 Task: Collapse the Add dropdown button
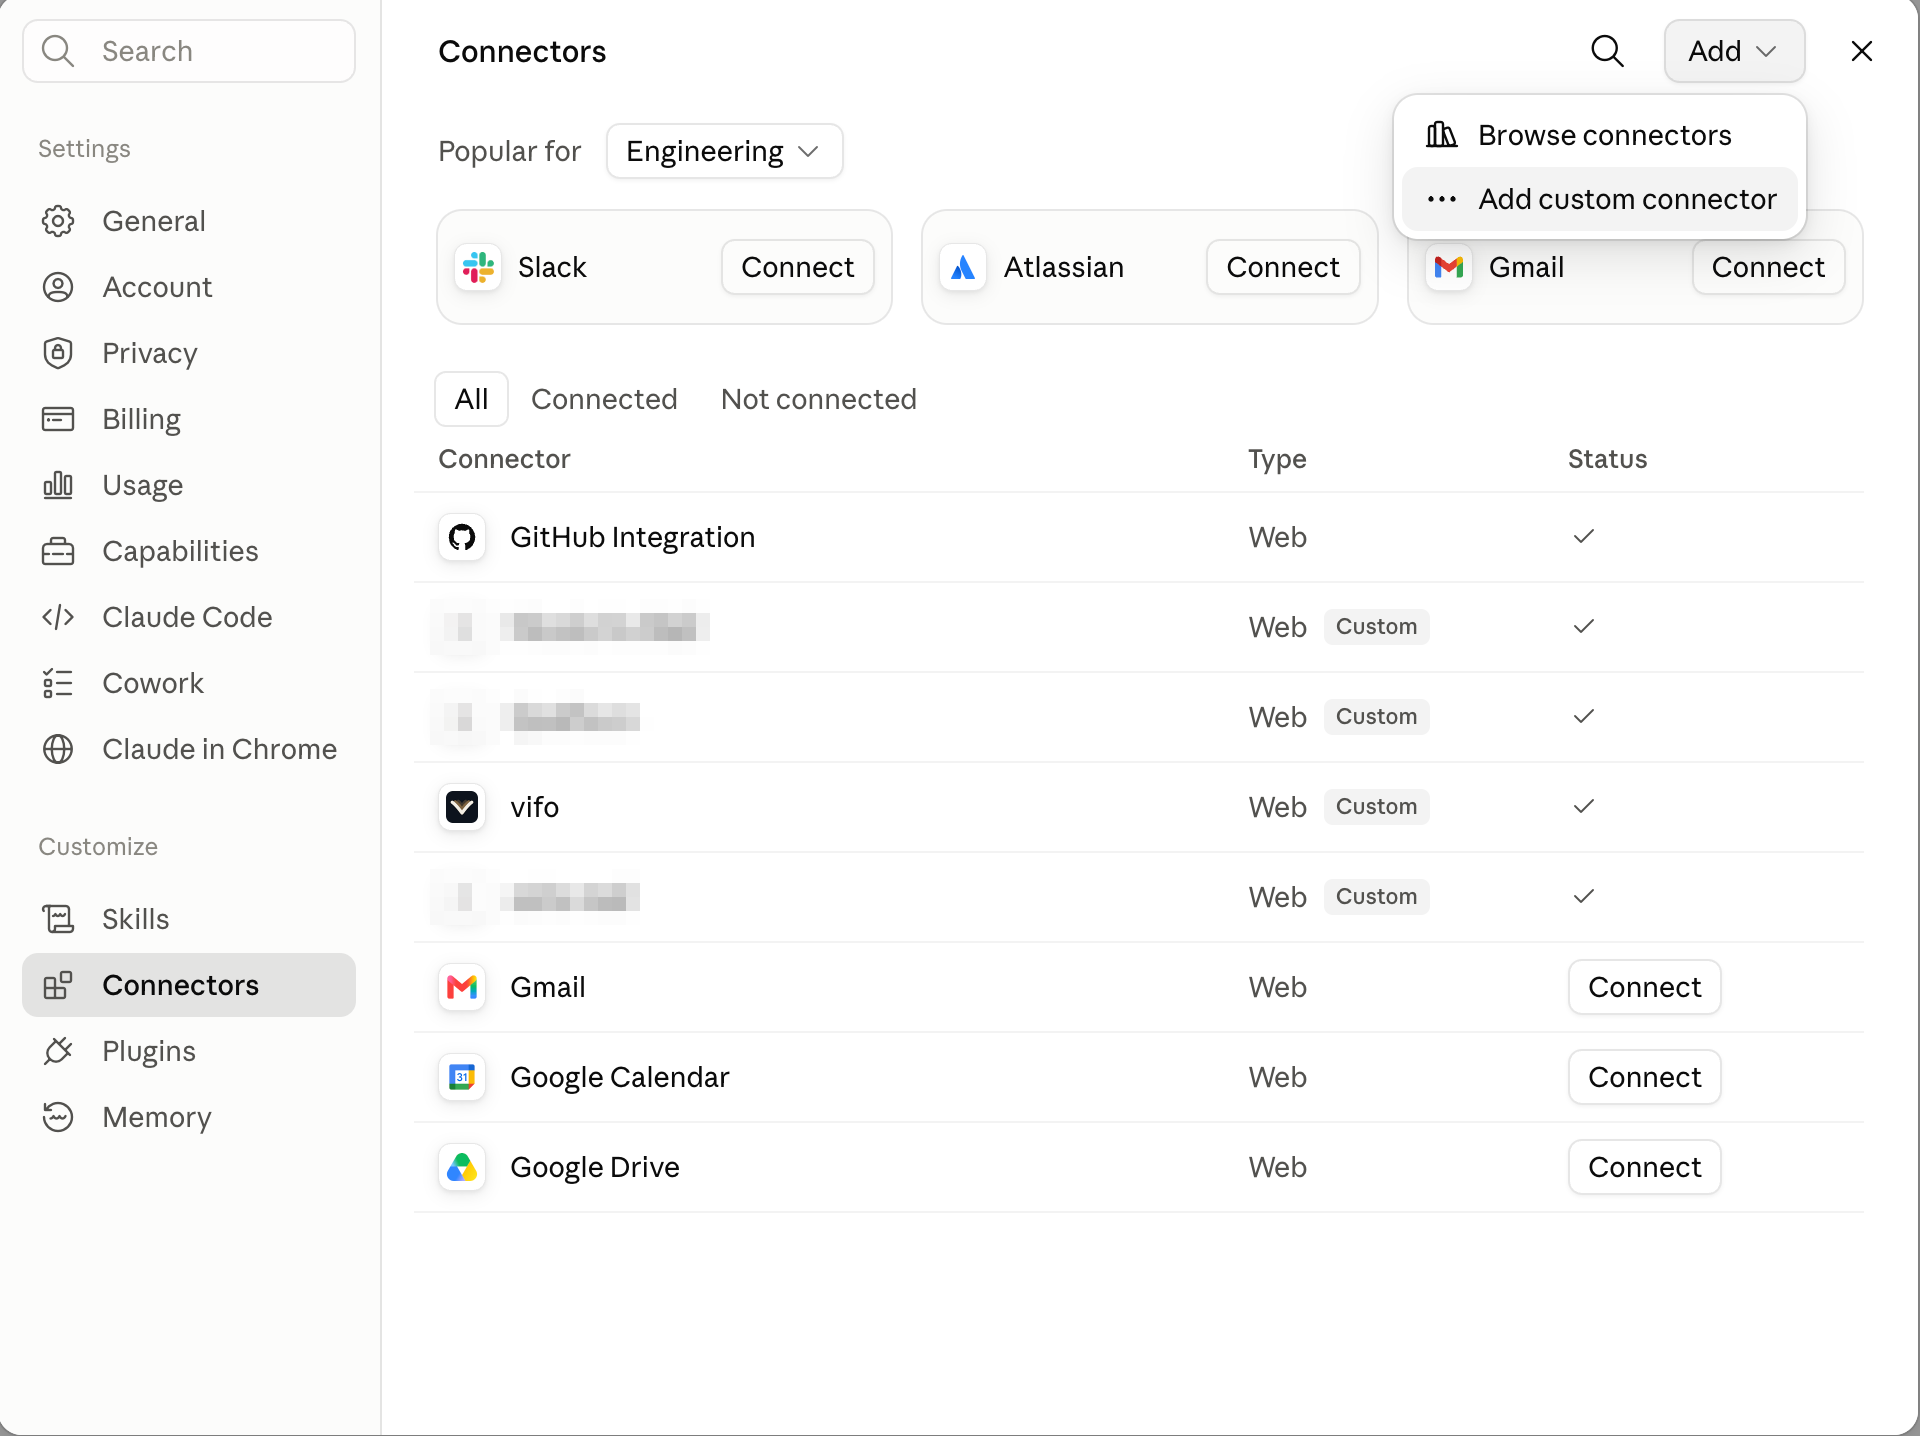pyautogui.click(x=1734, y=51)
